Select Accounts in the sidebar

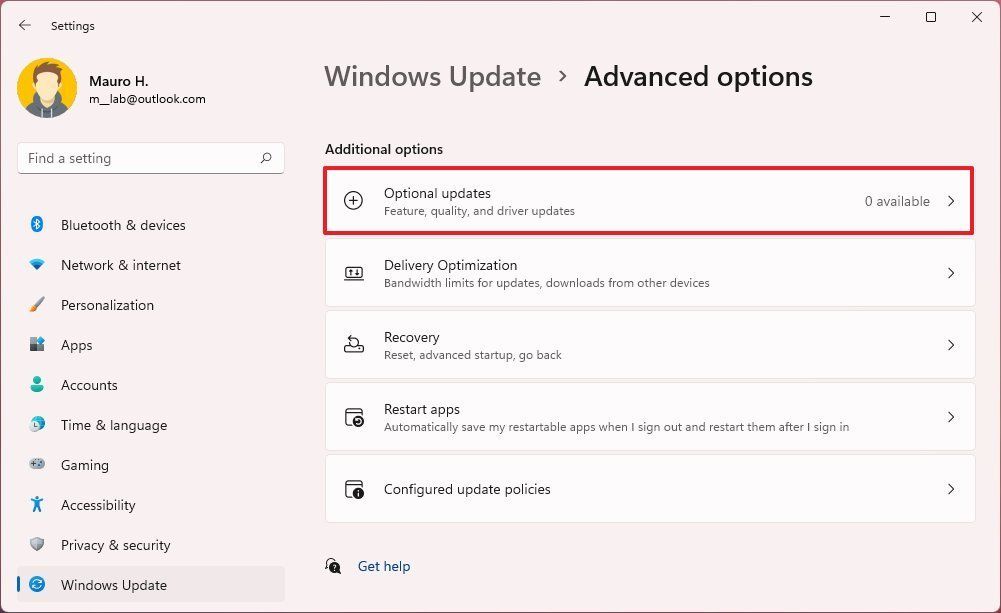(89, 385)
